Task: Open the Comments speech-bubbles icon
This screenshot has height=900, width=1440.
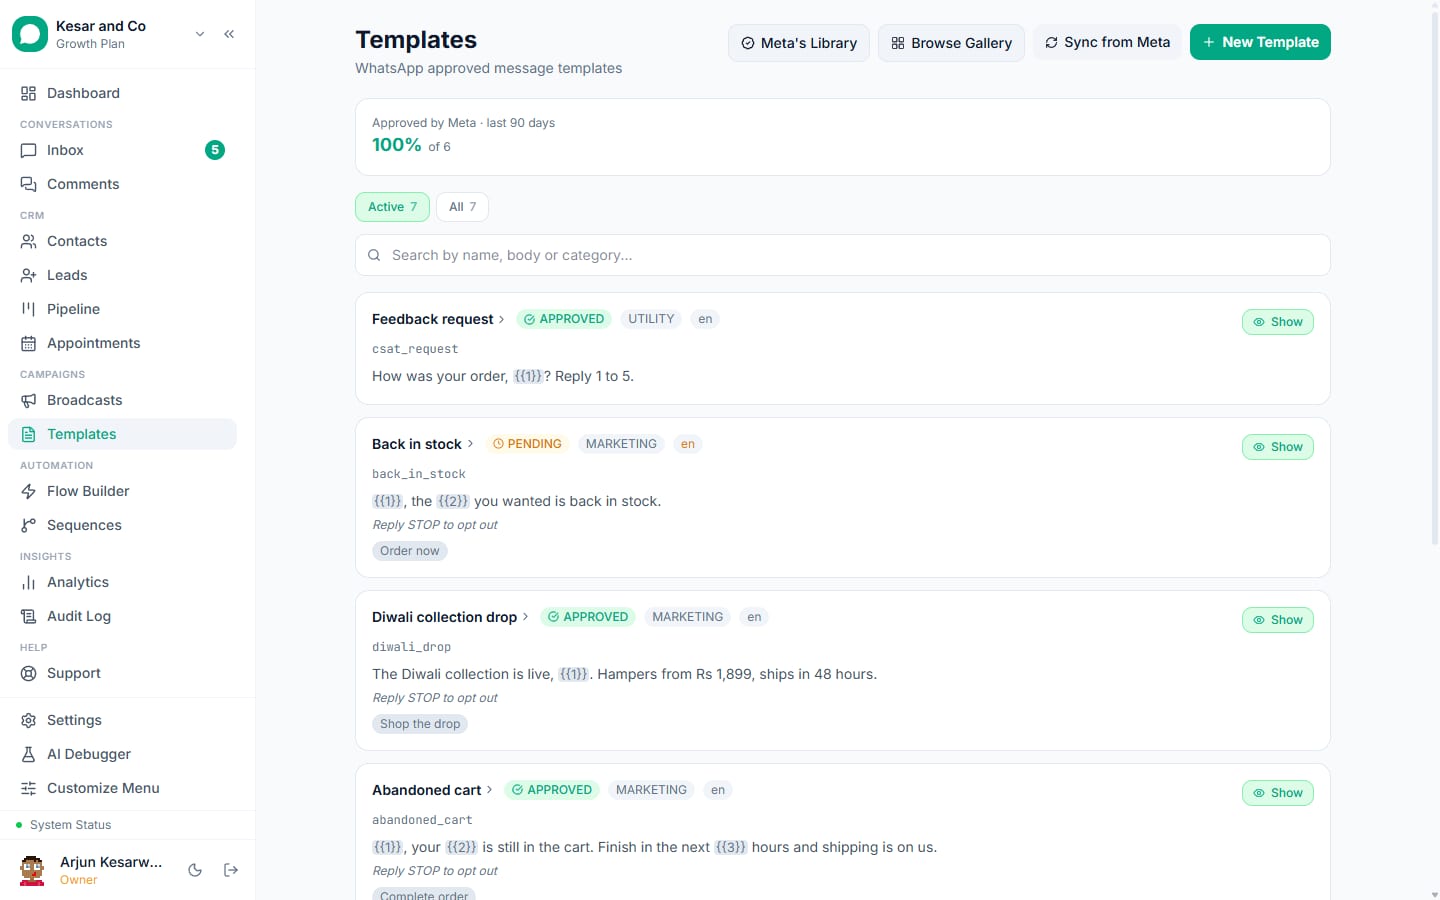Action: (28, 184)
